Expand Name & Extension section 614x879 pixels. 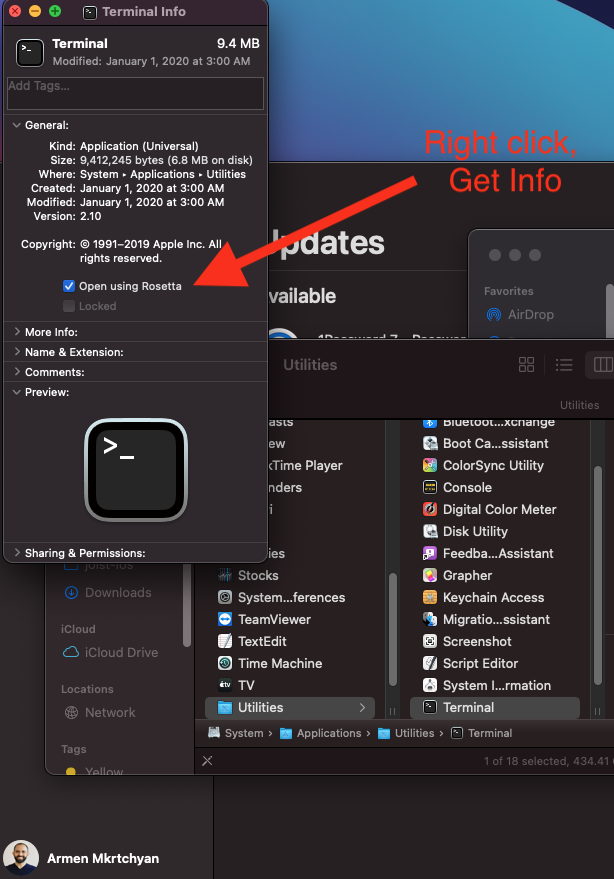pos(16,352)
